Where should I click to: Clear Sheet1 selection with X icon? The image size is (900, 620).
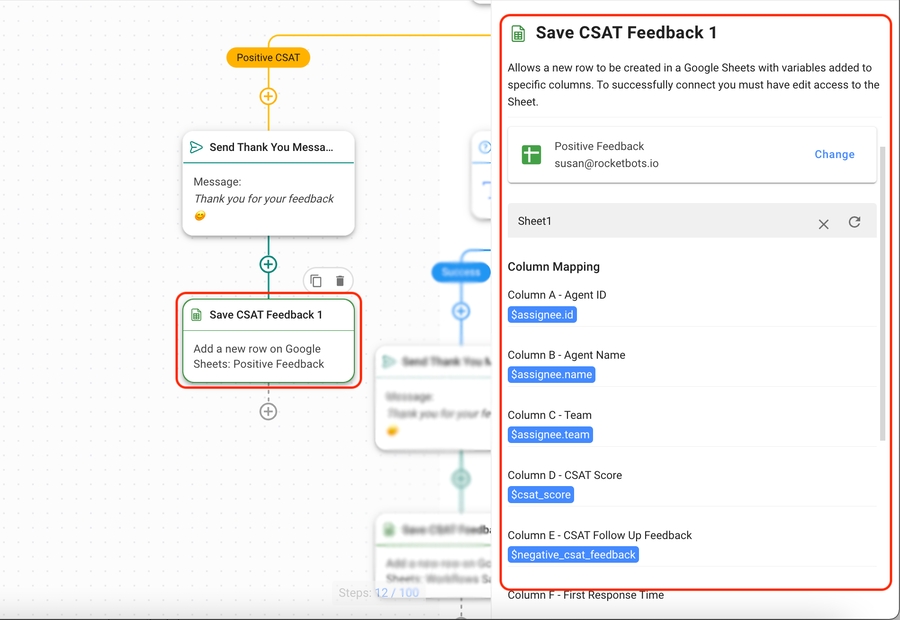click(x=823, y=224)
